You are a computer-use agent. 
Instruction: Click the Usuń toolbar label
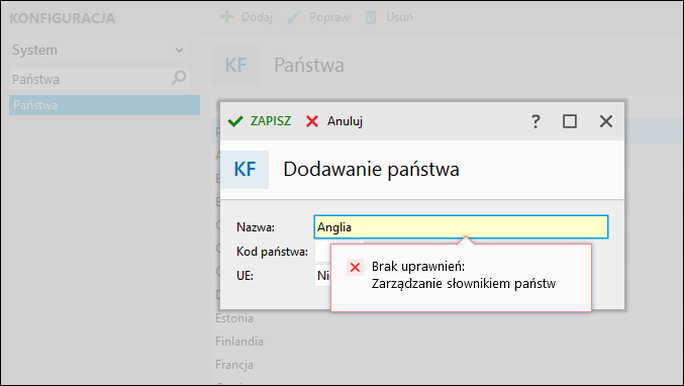[x=399, y=17]
